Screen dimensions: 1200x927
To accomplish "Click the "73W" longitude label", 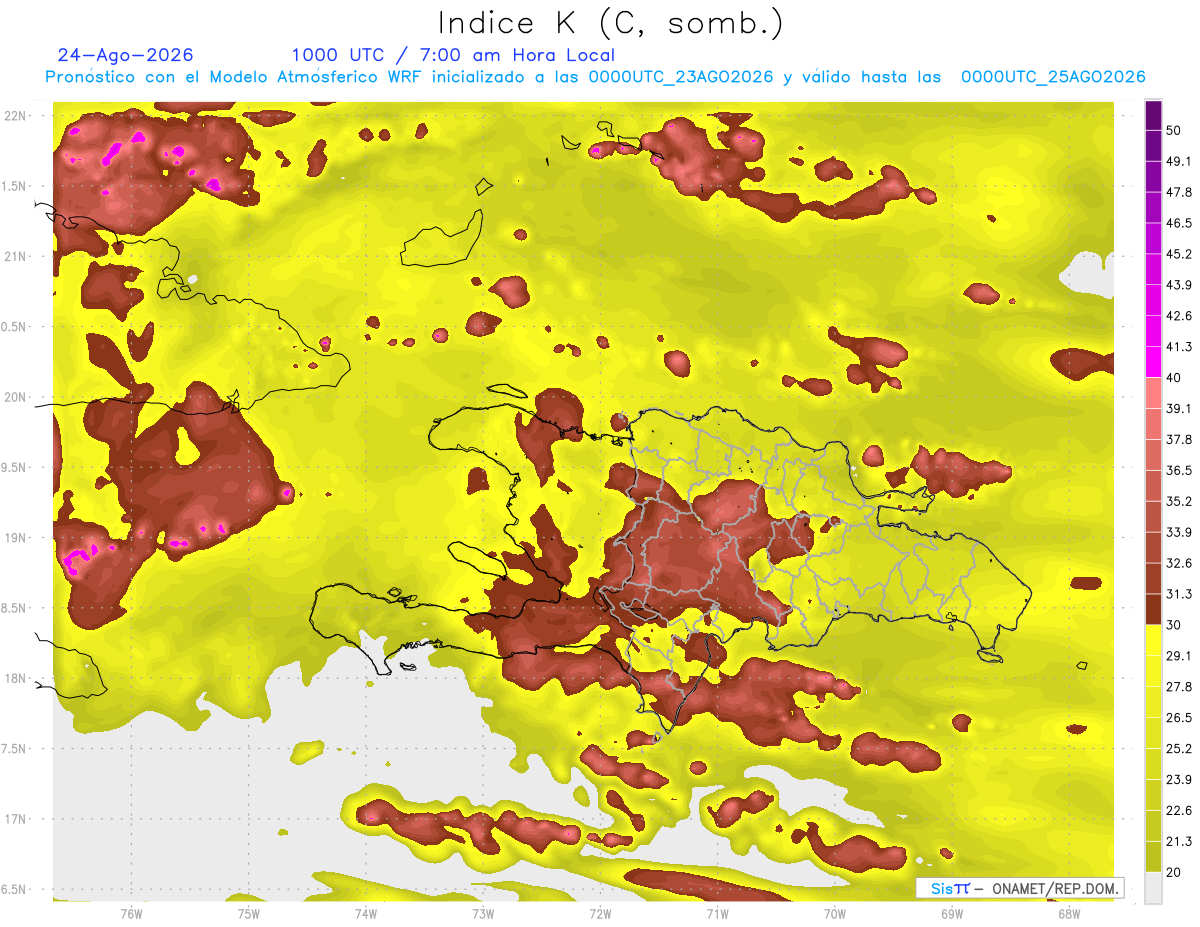I will (x=483, y=914).
